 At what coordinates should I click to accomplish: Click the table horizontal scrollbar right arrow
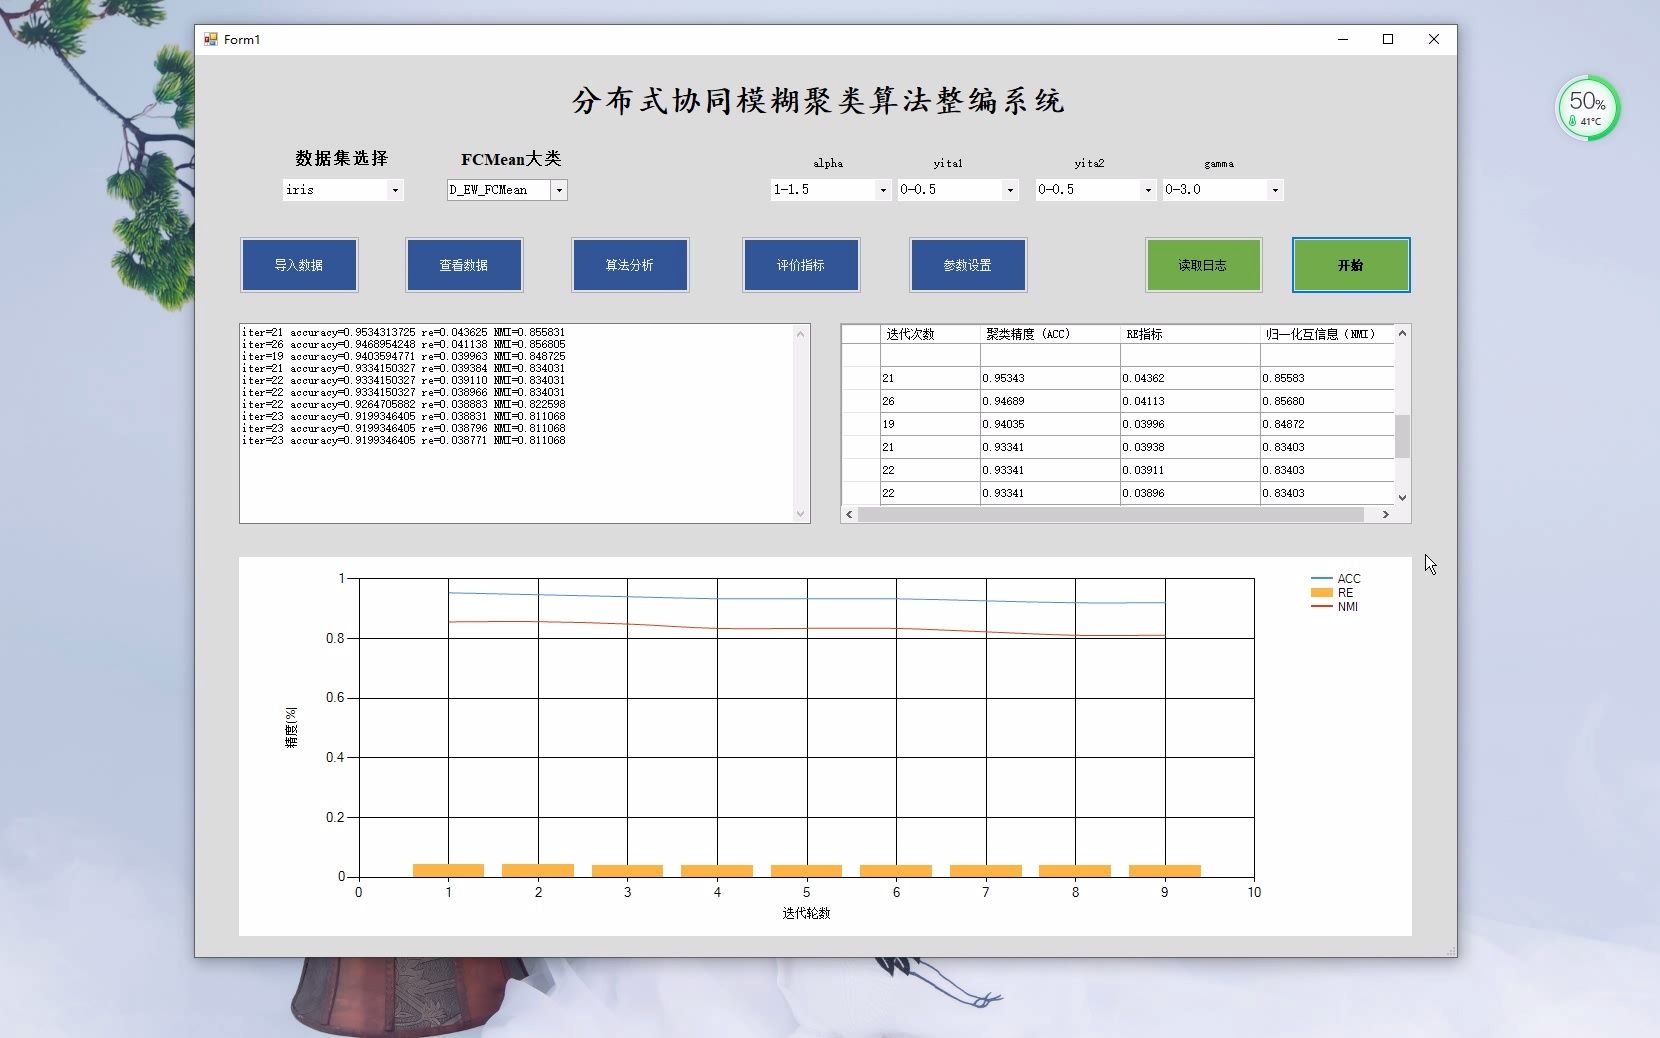coord(1386,514)
